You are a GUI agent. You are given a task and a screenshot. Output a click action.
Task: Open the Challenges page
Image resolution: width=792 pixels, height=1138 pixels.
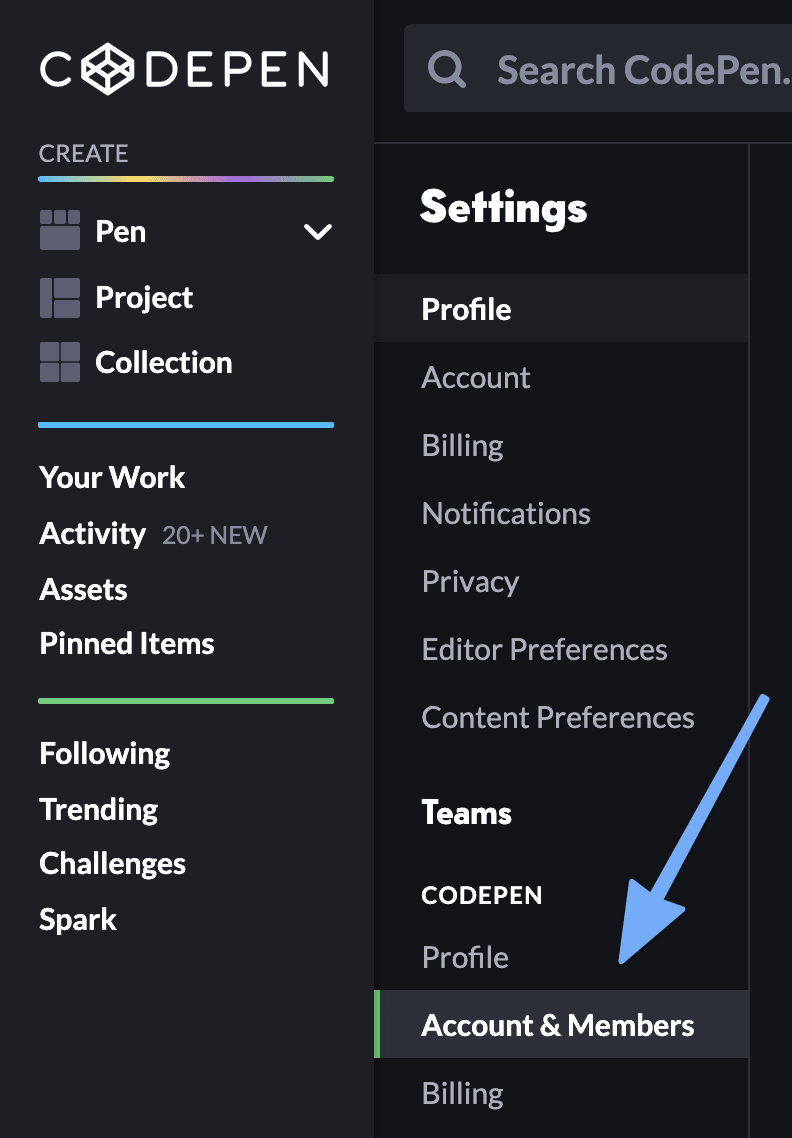tap(112, 863)
